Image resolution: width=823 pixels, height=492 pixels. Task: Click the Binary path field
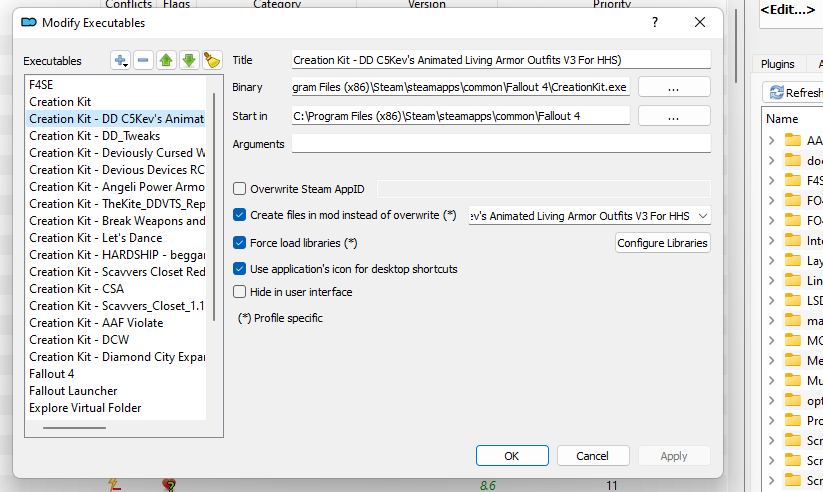pyautogui.click(x=460, y=87)
